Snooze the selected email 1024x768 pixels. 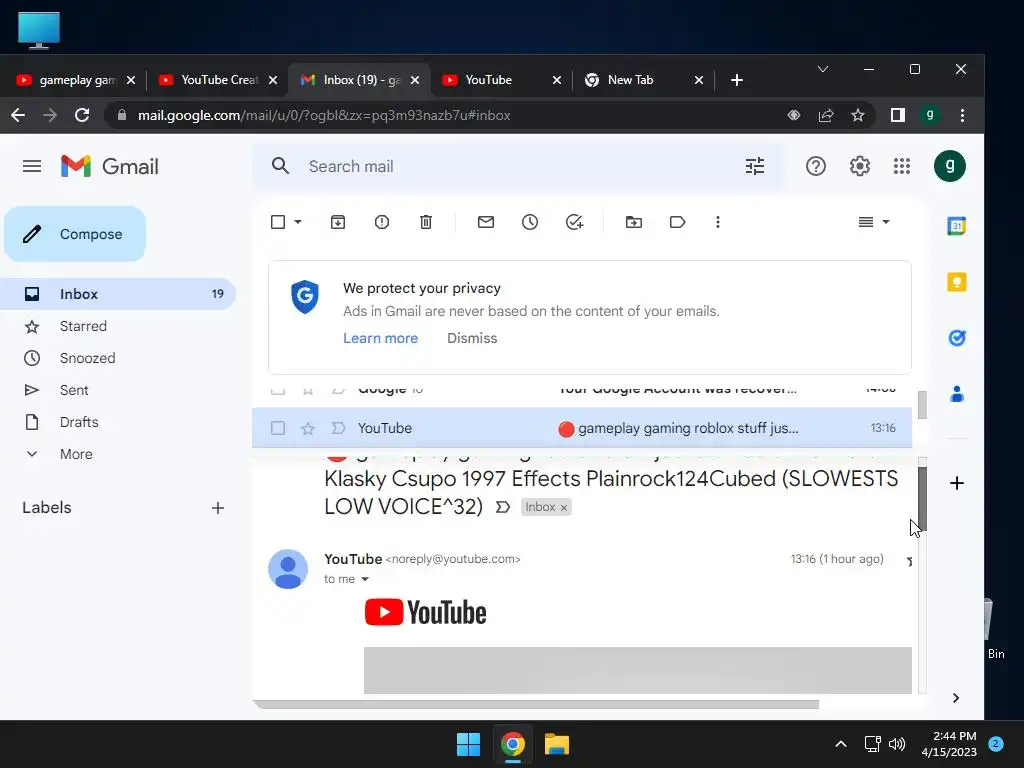[530, 222]
